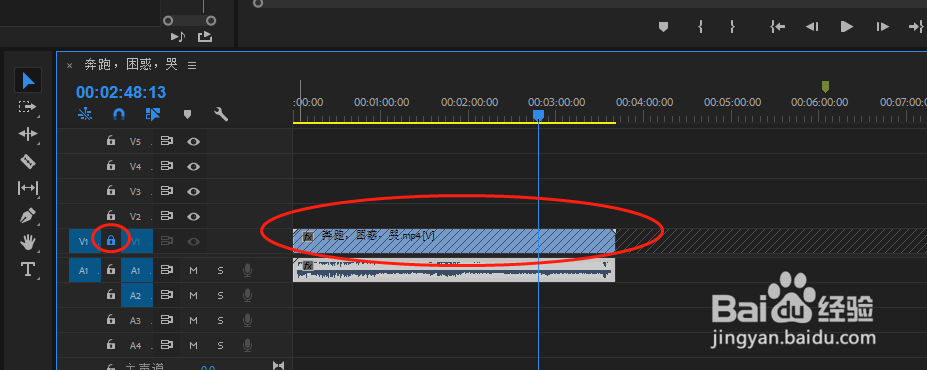Lock the V4 track
Viewport: 927px width, 370px height.
pyautogui.click(x=111, y=166)
